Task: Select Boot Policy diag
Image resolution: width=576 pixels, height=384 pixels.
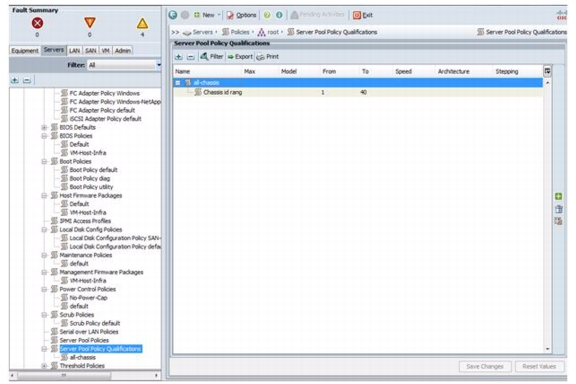Action: 90,179
